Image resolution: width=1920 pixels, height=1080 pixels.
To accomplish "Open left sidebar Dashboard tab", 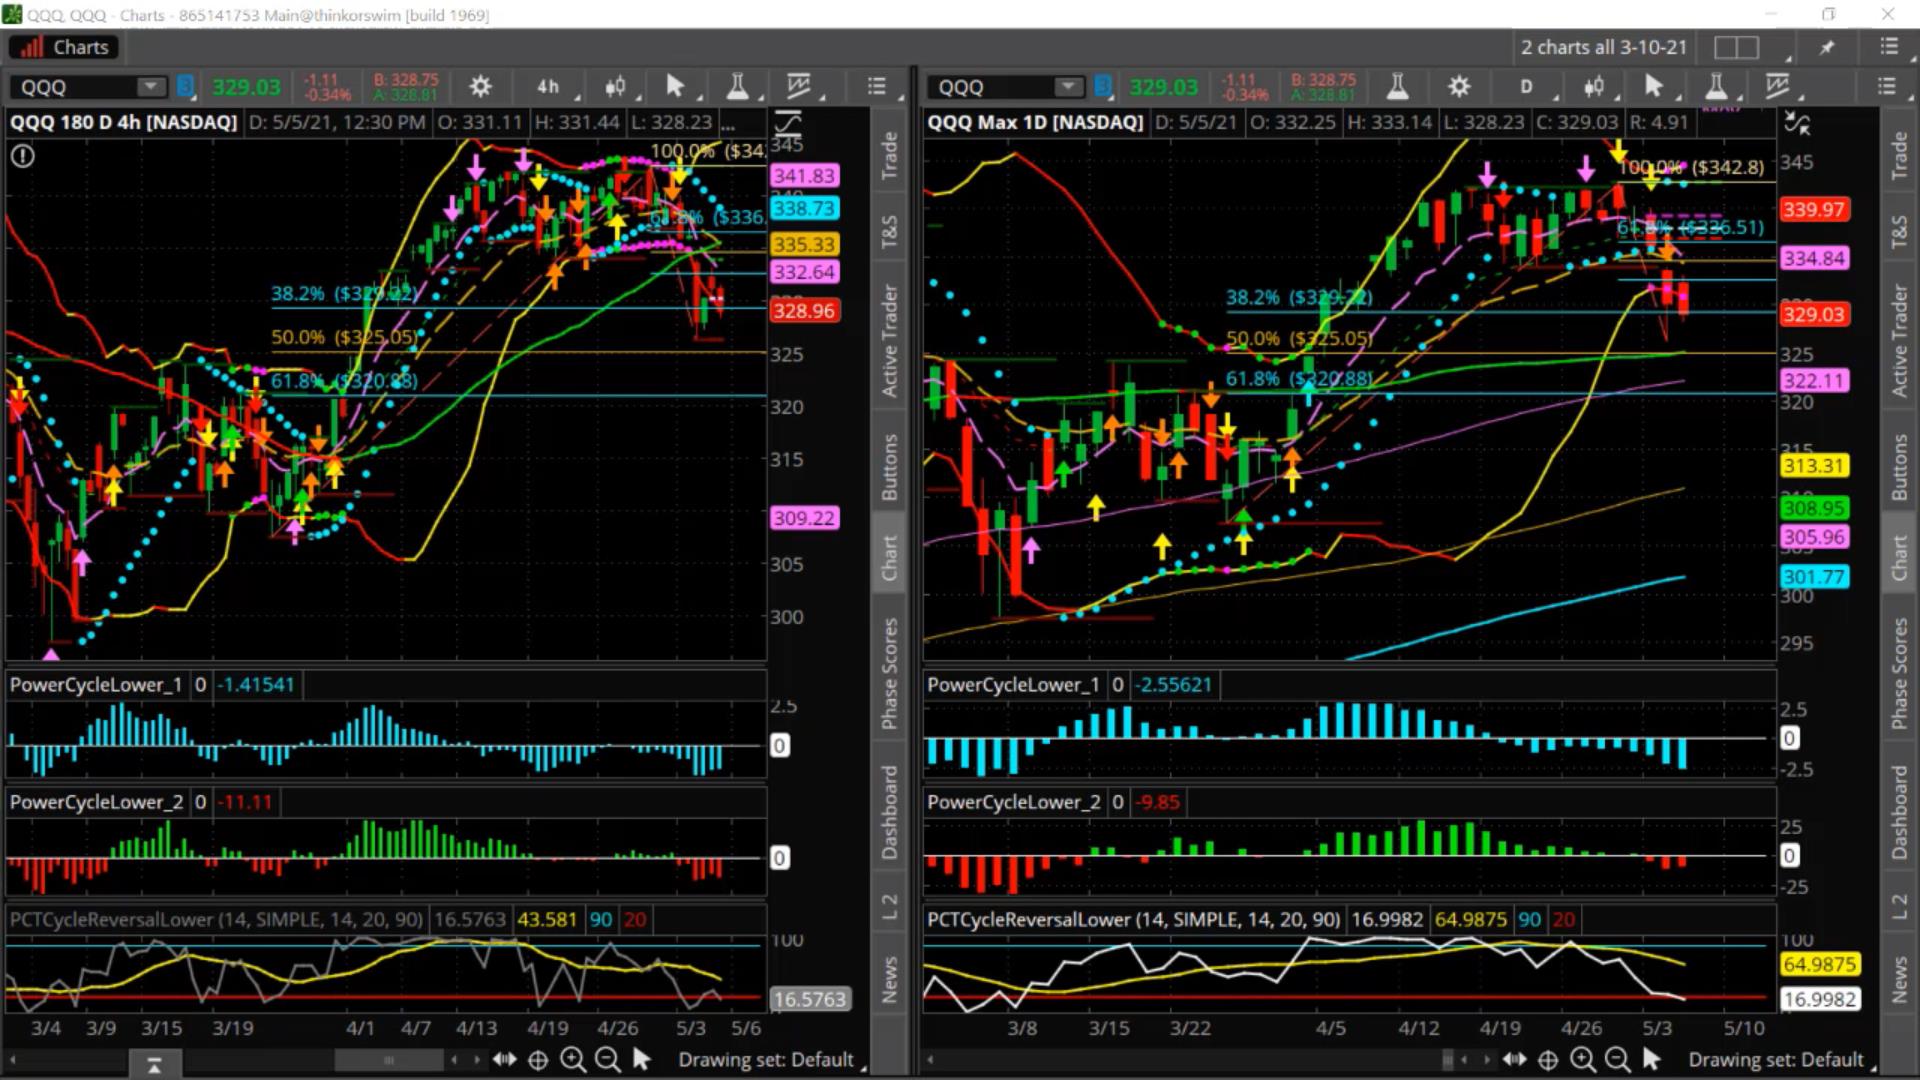I will [x=889, y=812].
